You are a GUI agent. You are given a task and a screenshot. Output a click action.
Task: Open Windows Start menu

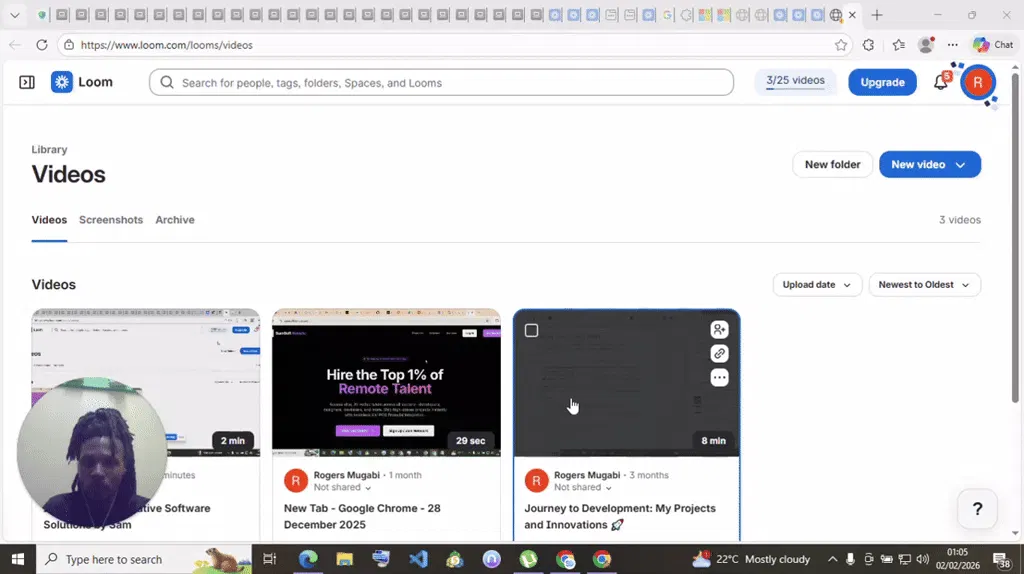pyautogui.click(x=18, y=559)
